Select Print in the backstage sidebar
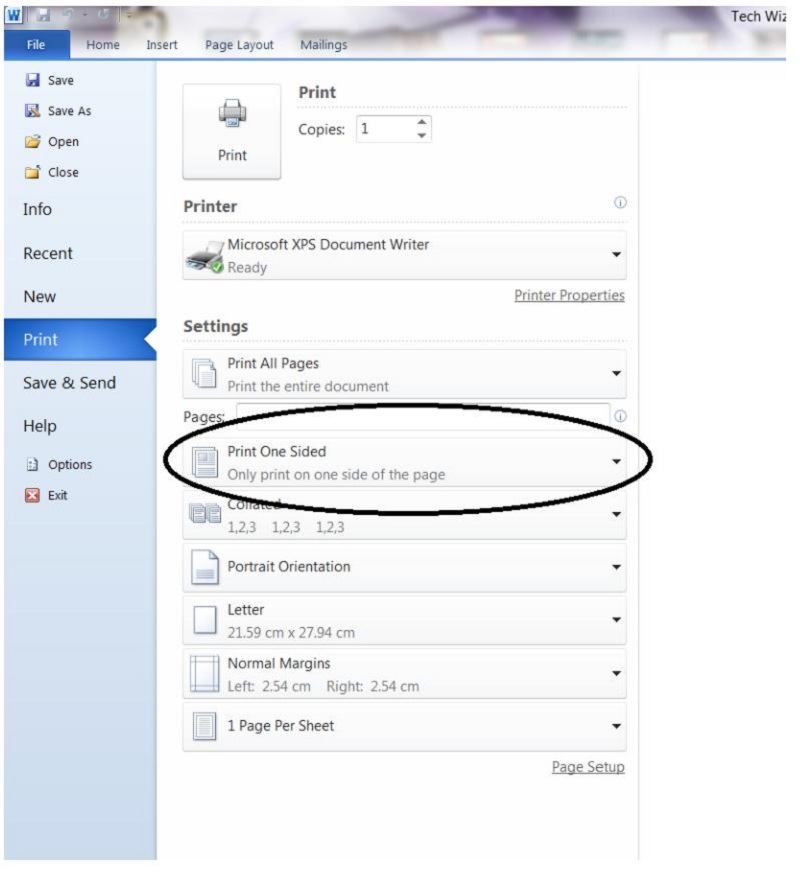This screenshot has width=800, height=874. tap(80, 339)
